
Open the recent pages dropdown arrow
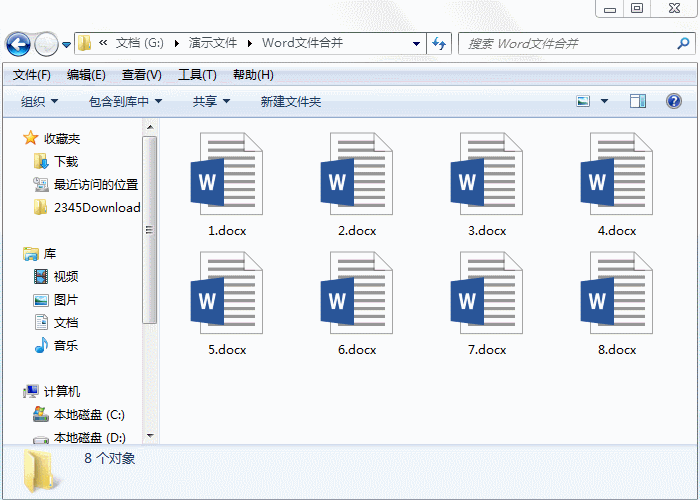coord(67,44)
